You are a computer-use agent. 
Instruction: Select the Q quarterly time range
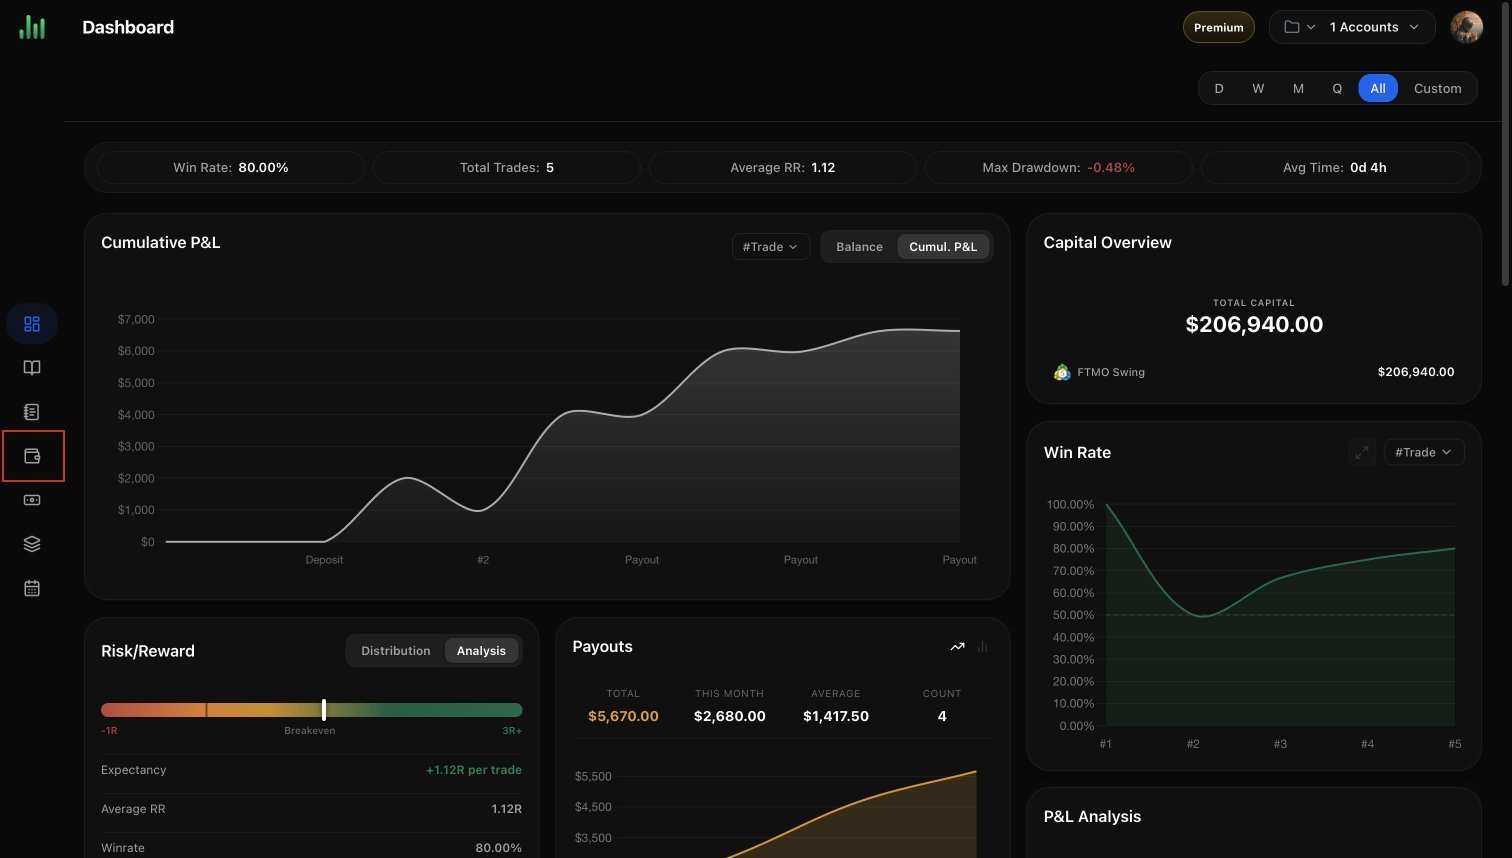click(x=1337, y=88)
